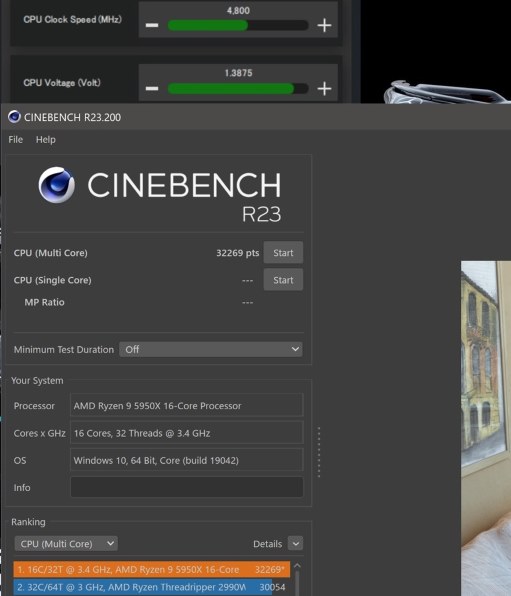
Task: Open the File menu in Cinebench
Action: pos(16,139)
